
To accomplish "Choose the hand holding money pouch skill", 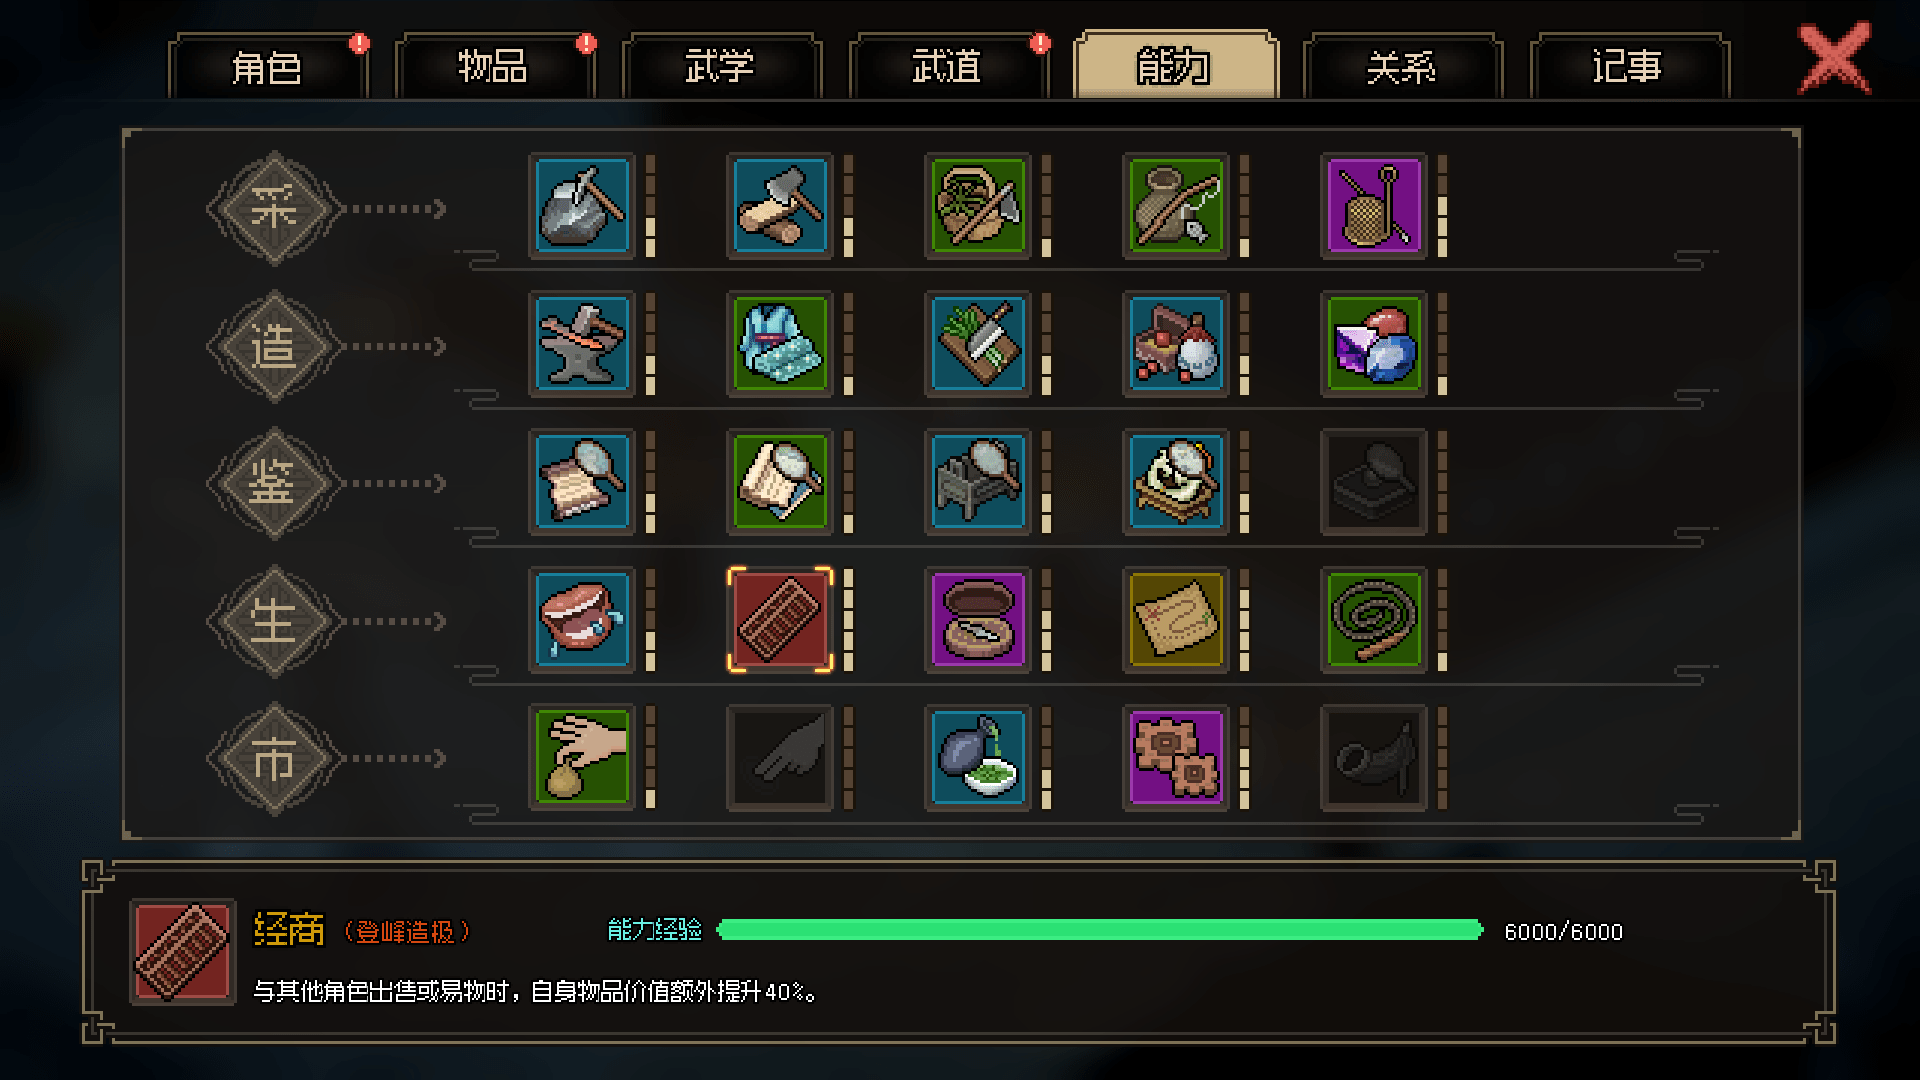I will tap(582, 758).
